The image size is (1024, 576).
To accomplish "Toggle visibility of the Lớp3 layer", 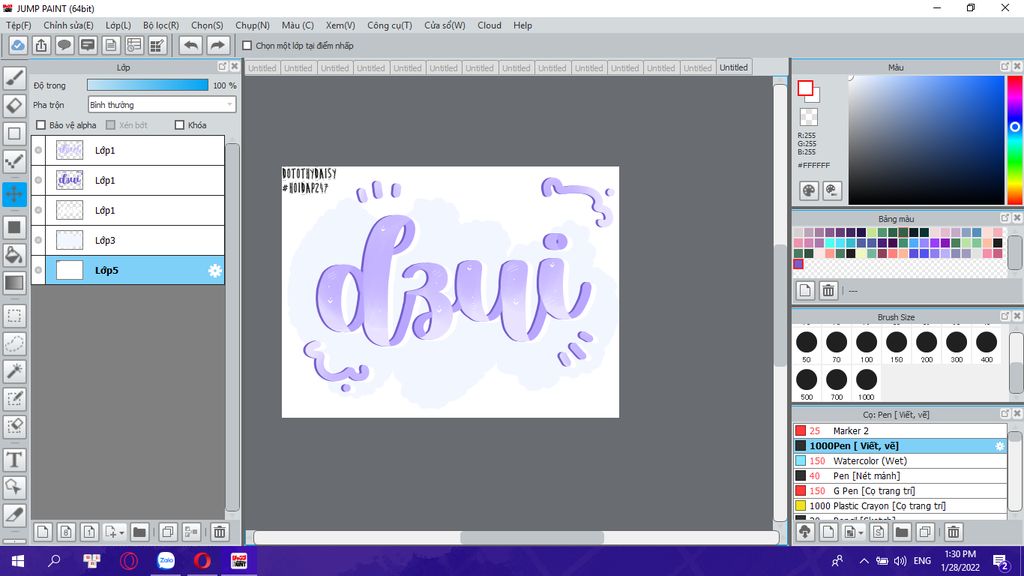I will [39, 240].
